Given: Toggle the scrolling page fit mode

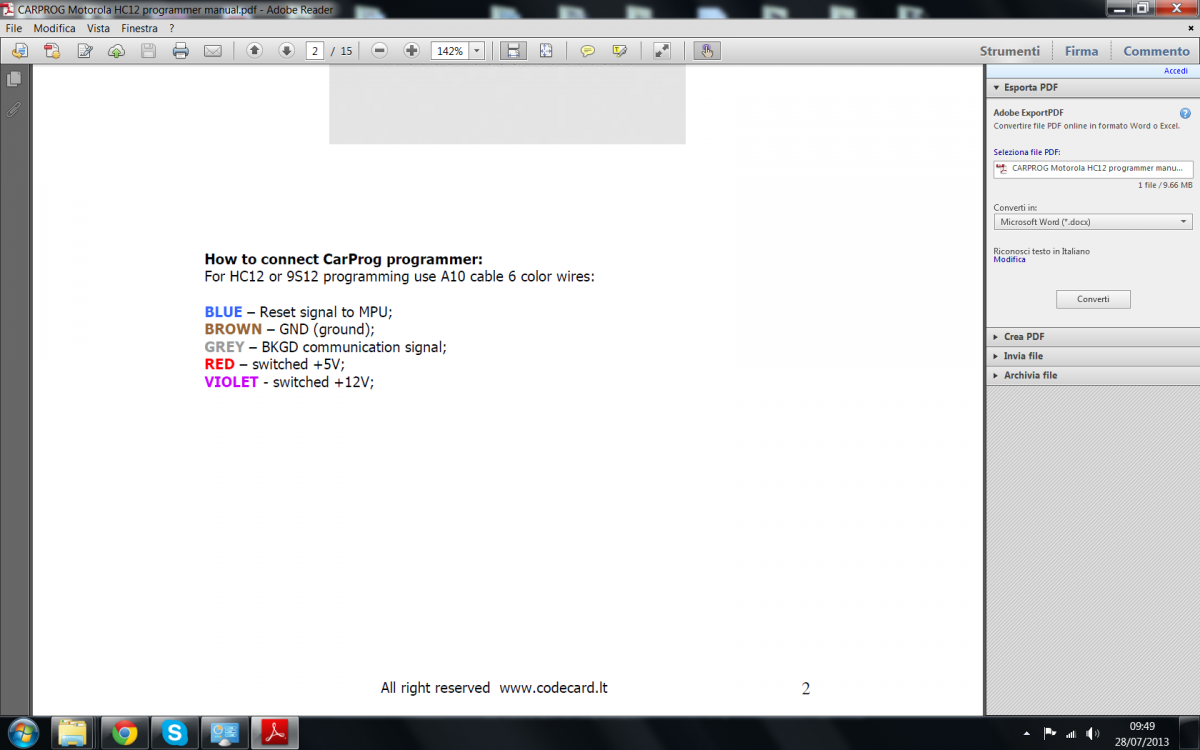Looking at the screenshot, I should (x=512, y=51).
